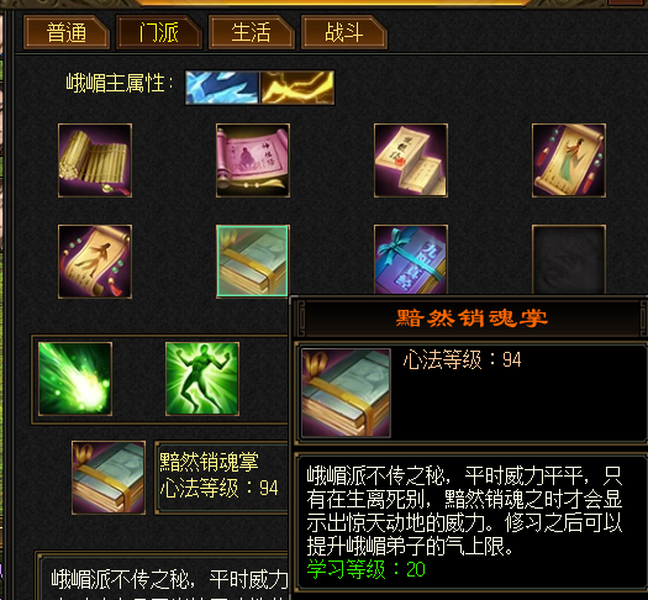Open the 门派 skills tab

159,32
